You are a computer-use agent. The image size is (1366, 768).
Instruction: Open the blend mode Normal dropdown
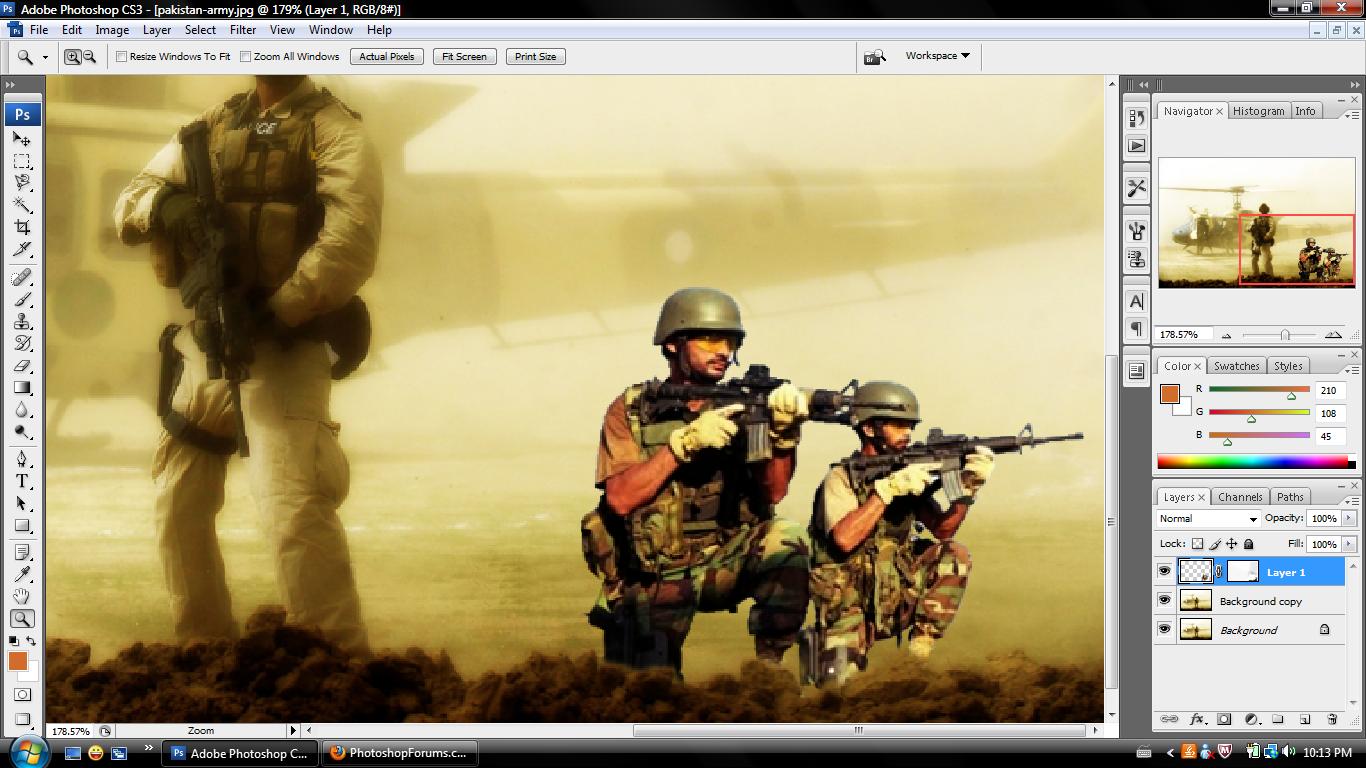coord(1208,518)
